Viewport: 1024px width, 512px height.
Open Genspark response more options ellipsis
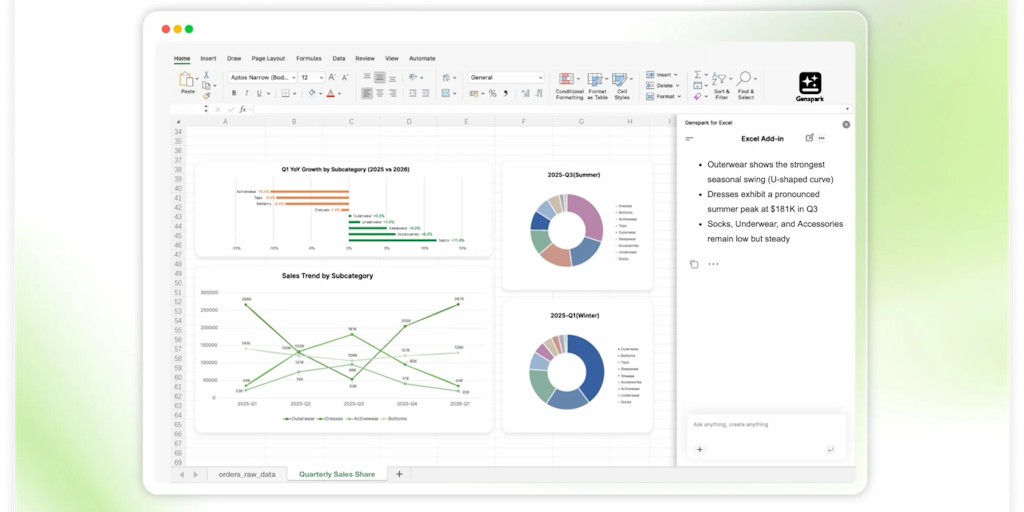click(x=713, y=264)
